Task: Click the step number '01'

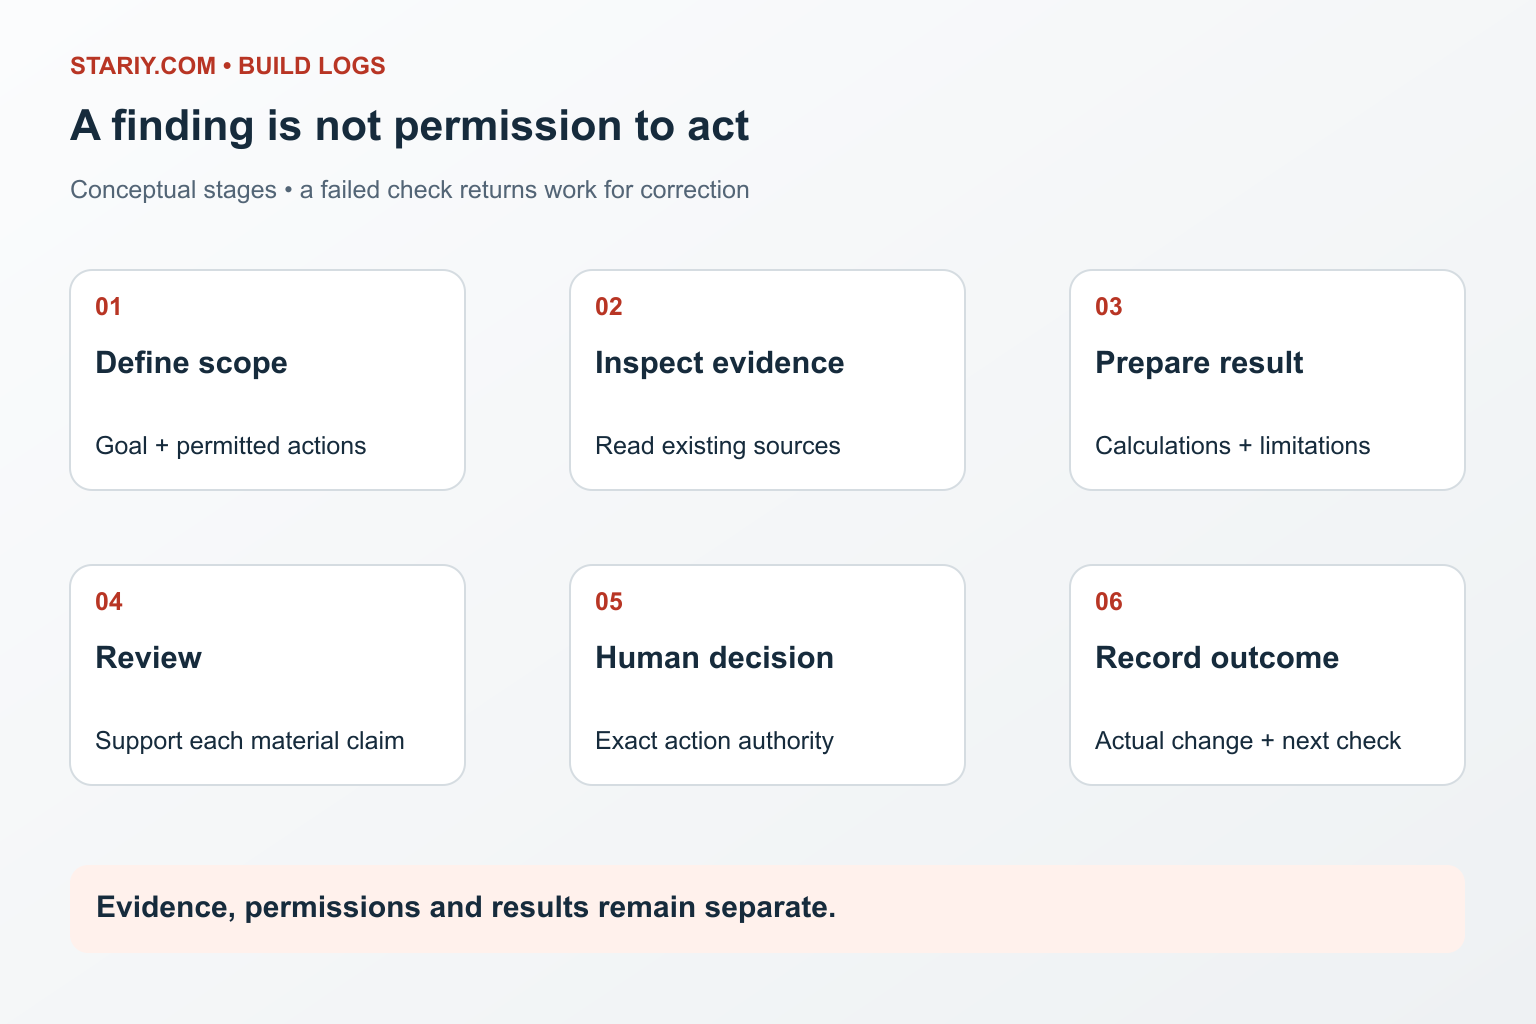Action: 108,307
